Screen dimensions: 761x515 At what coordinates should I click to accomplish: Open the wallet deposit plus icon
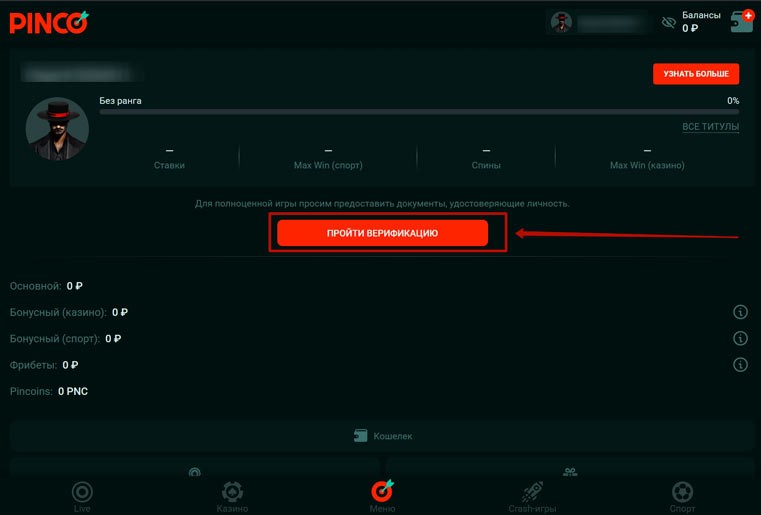click(742, 21)
